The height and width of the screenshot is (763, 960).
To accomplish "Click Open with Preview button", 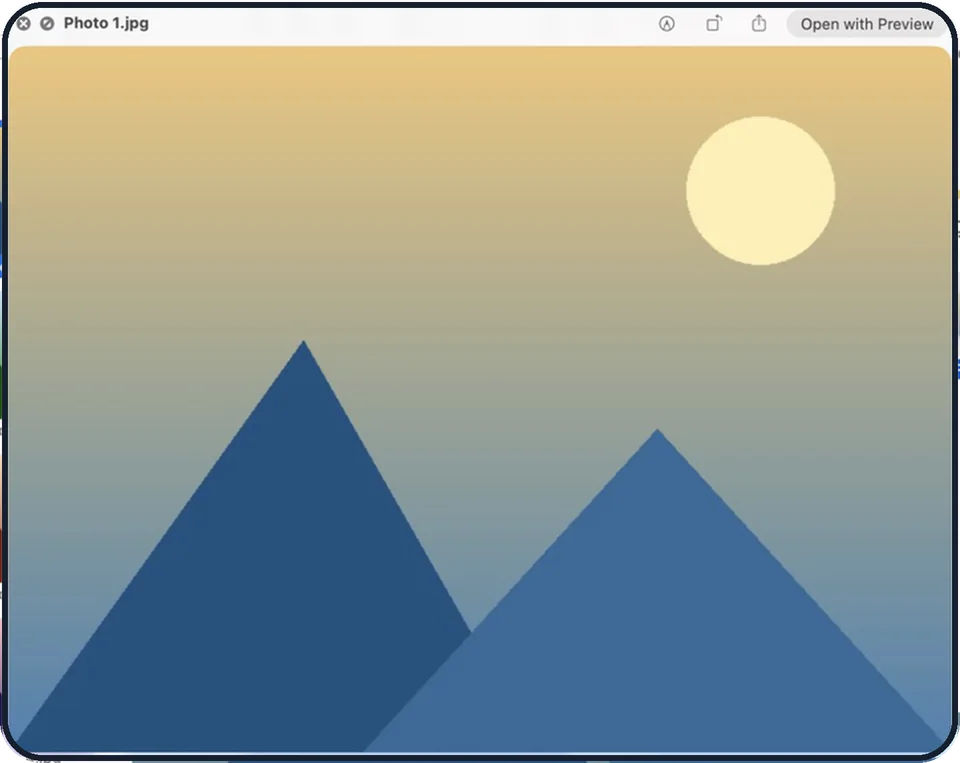I will tap(867, 24).
